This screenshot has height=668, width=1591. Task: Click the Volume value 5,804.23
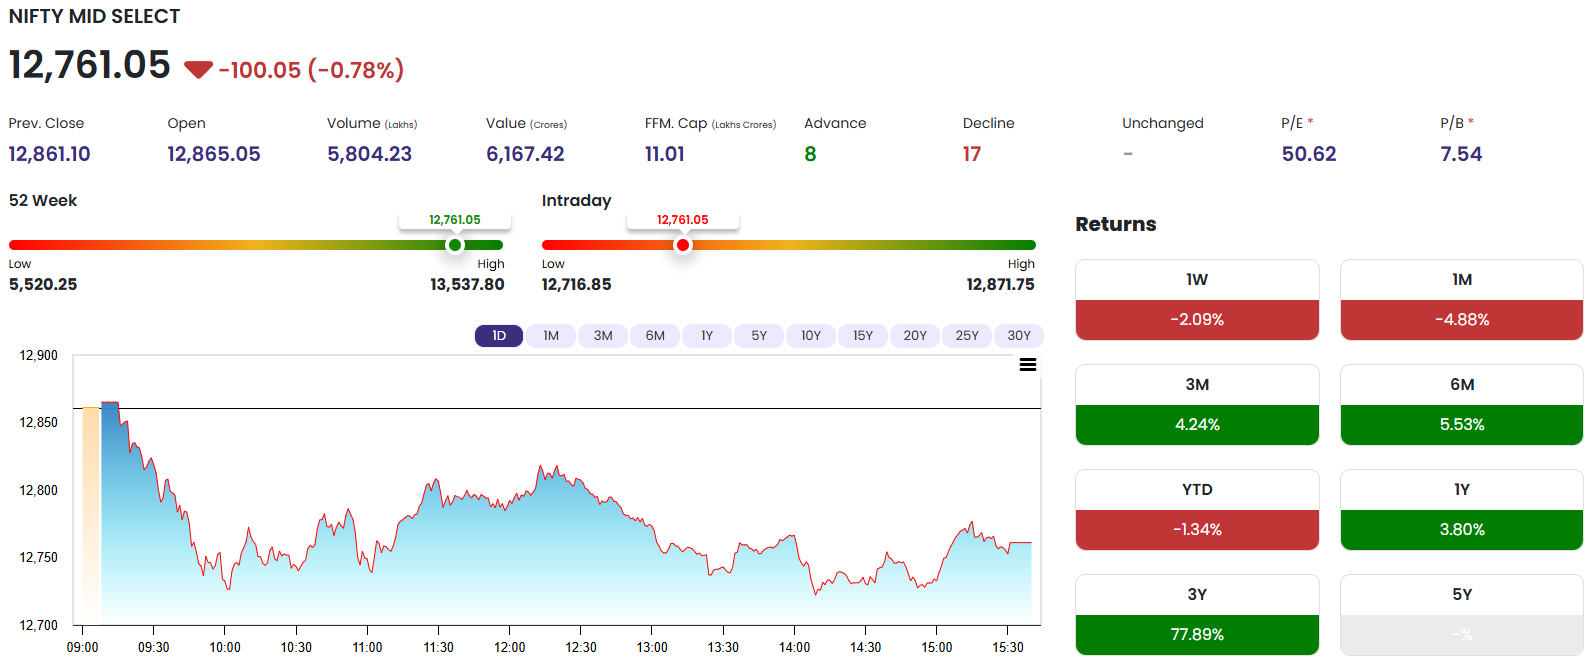[x=370, y=154]
